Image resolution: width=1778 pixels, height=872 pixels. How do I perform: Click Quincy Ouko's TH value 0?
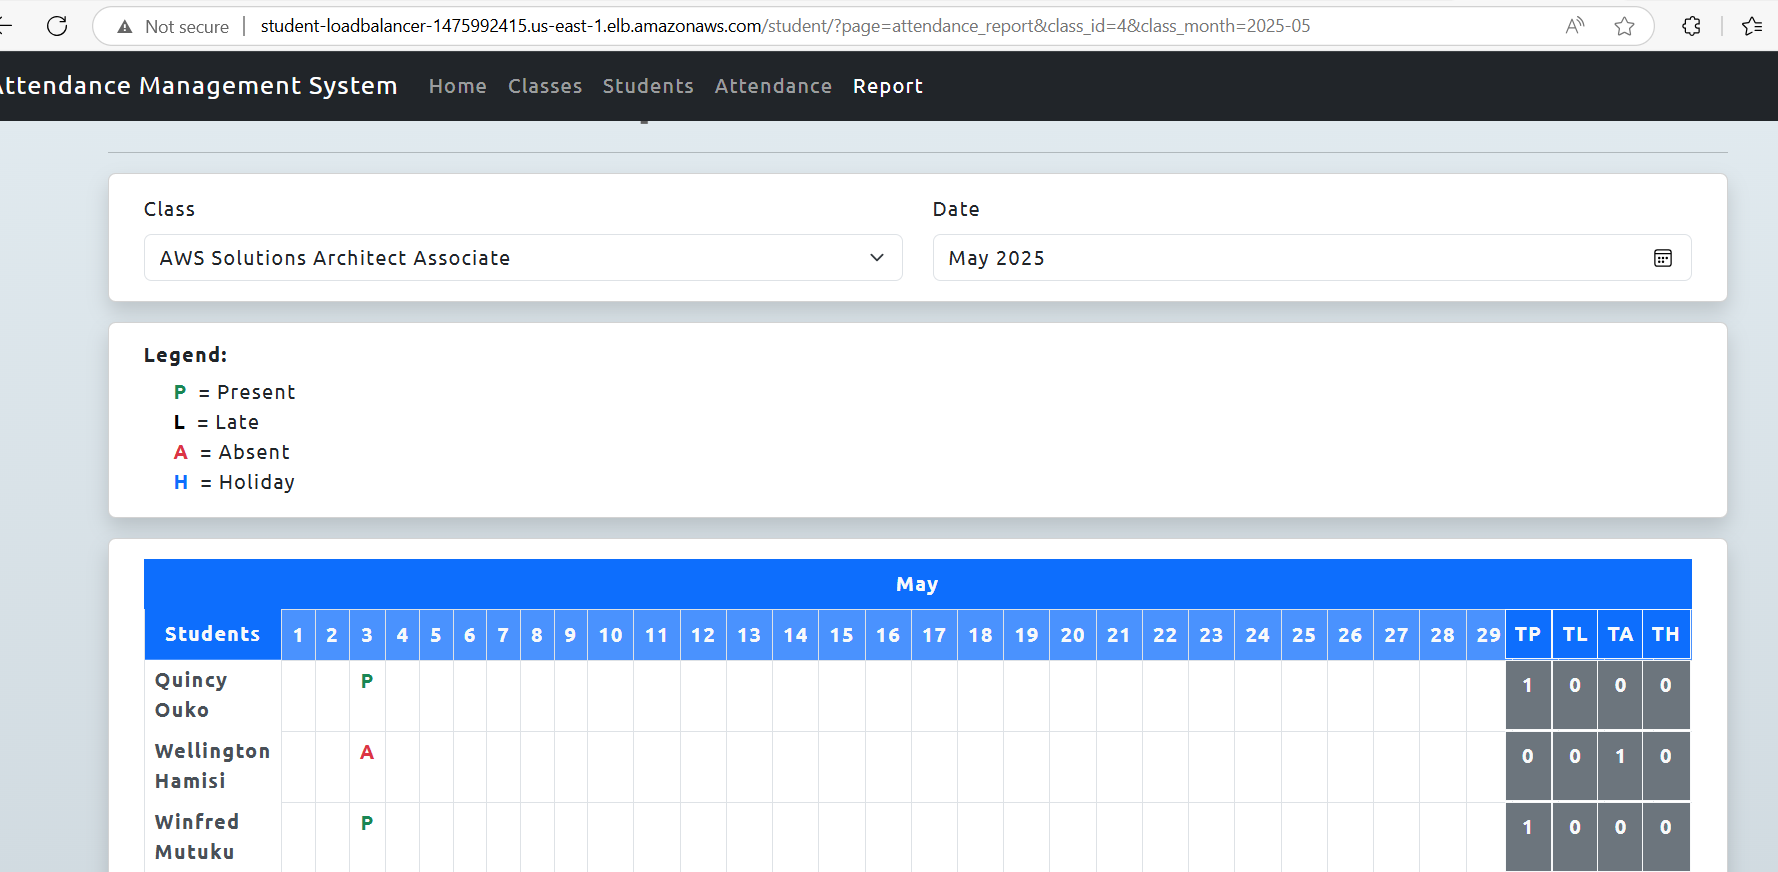click(1666, 685)
